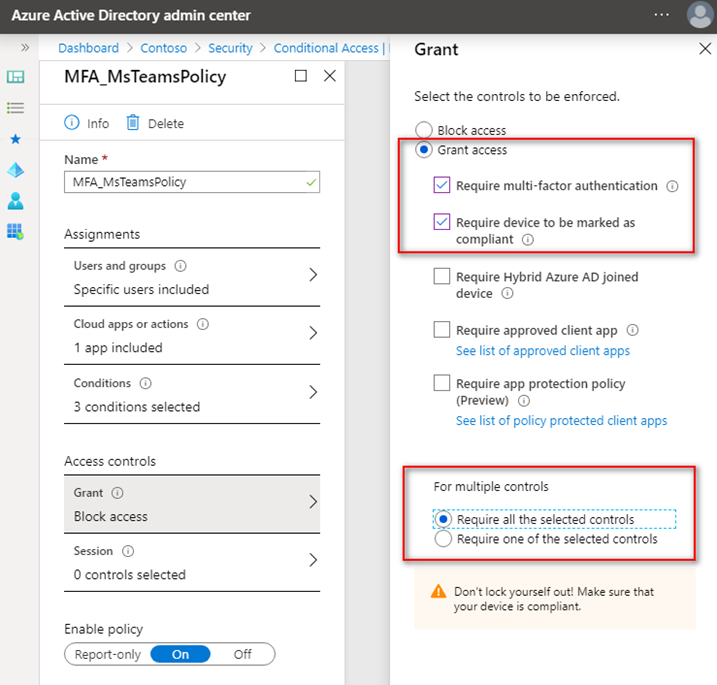Select the Block access radio button
717x685 pixels.
coord(423,130)
